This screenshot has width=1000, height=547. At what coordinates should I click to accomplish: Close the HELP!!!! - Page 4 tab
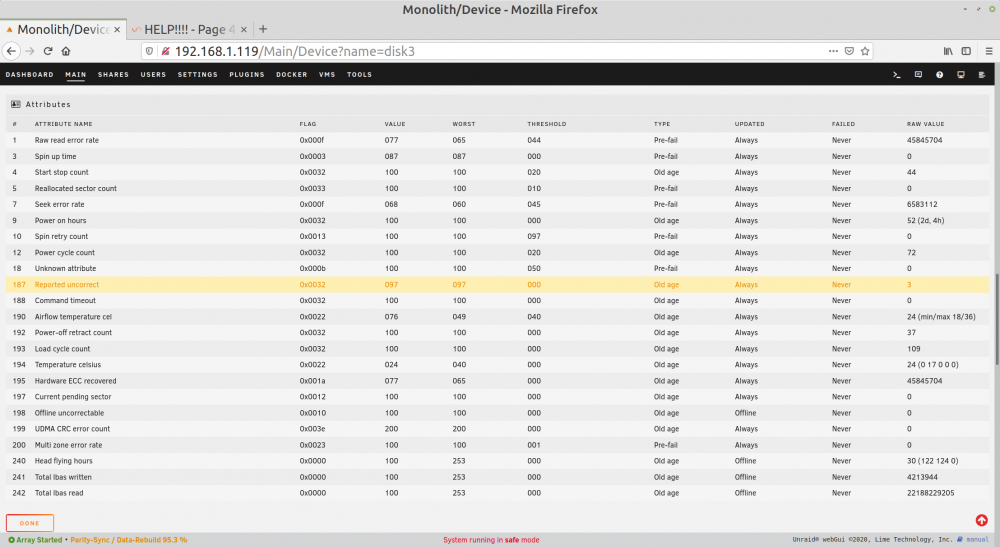coord(244,29)
